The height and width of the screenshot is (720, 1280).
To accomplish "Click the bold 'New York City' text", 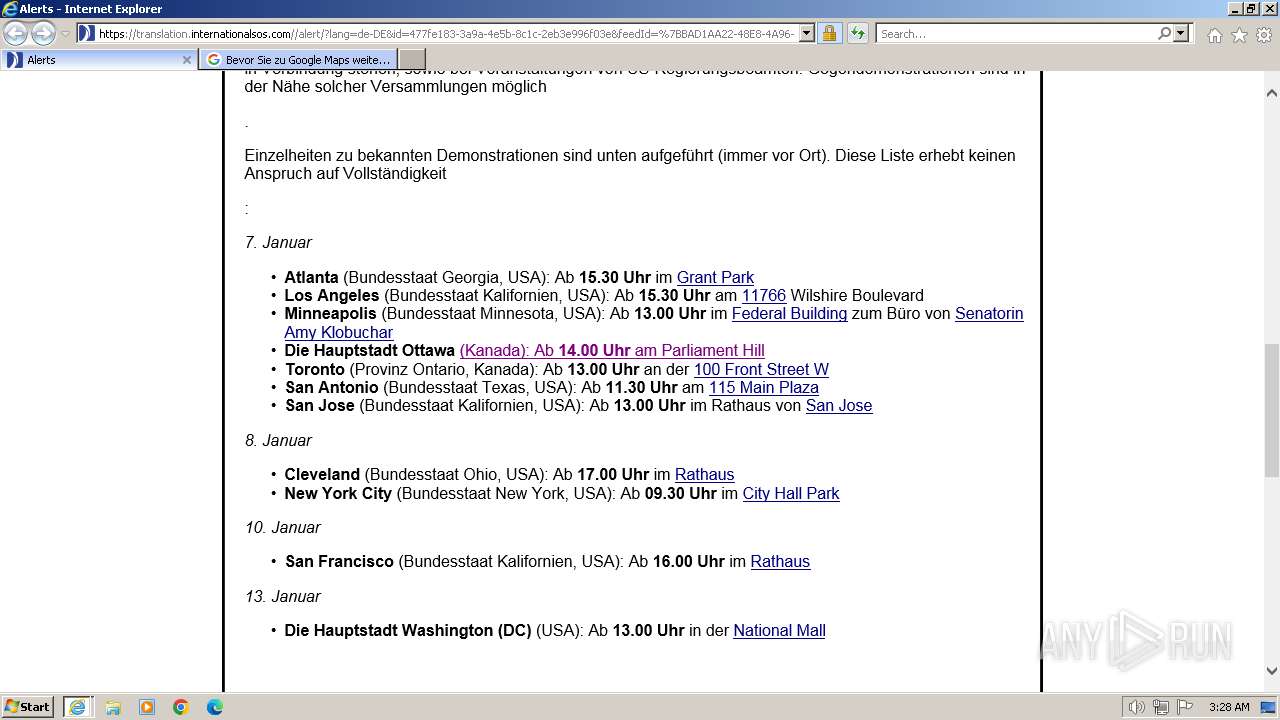I will (x=338, y=494).
